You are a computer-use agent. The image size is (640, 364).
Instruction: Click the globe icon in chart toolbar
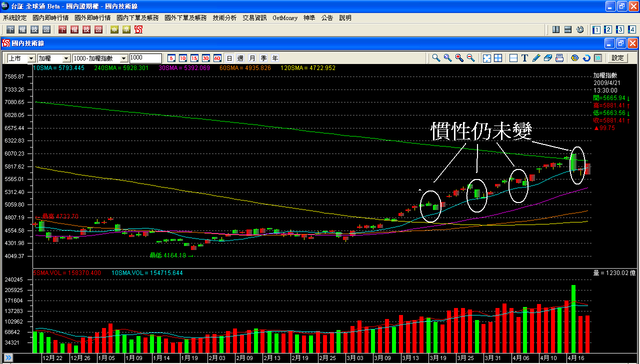coord(575,58)
